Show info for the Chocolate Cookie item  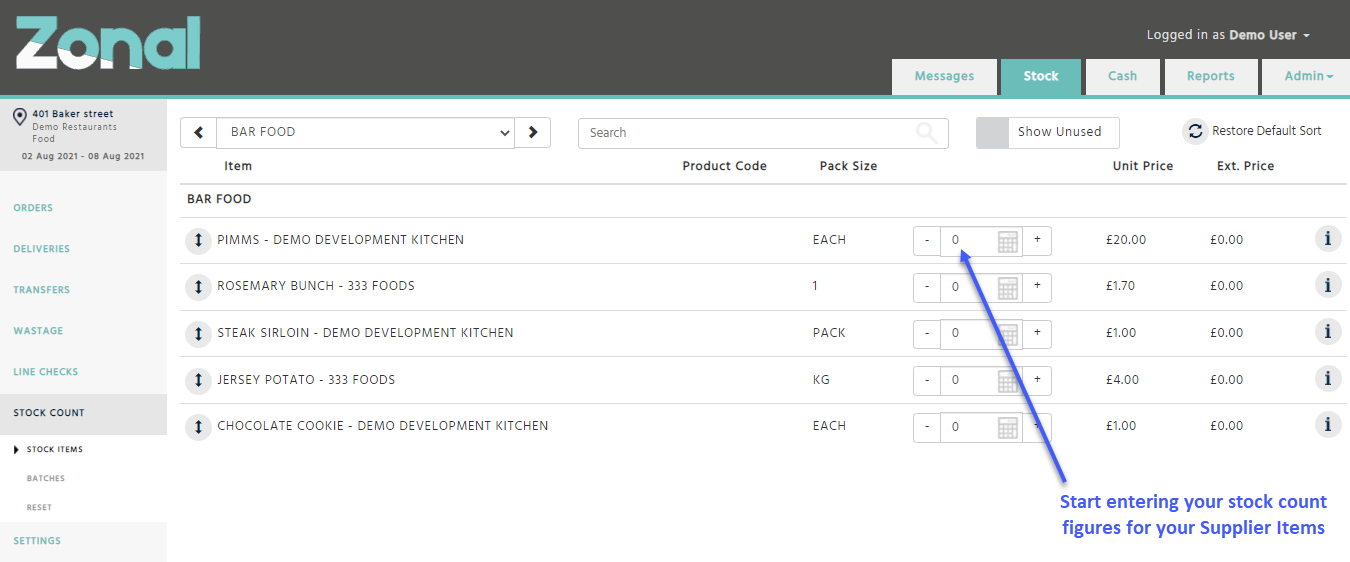1327,425
